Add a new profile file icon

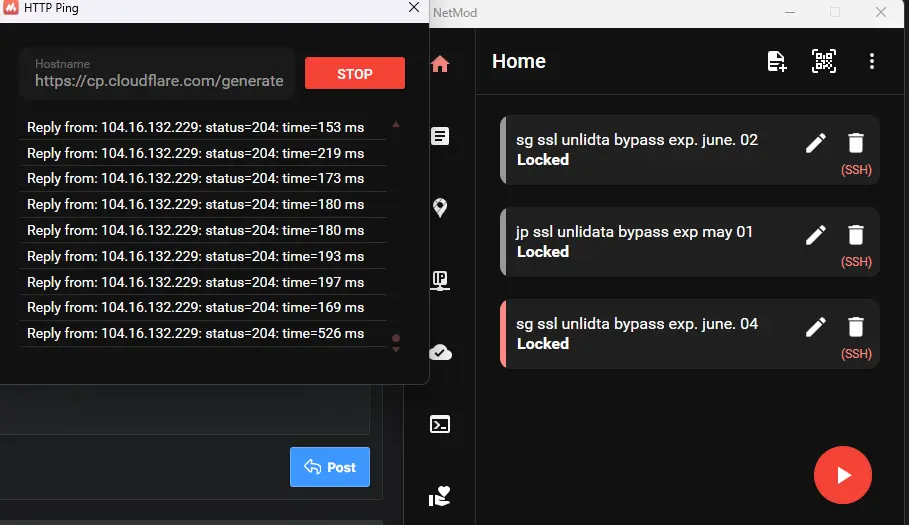[x=776, y=61]
